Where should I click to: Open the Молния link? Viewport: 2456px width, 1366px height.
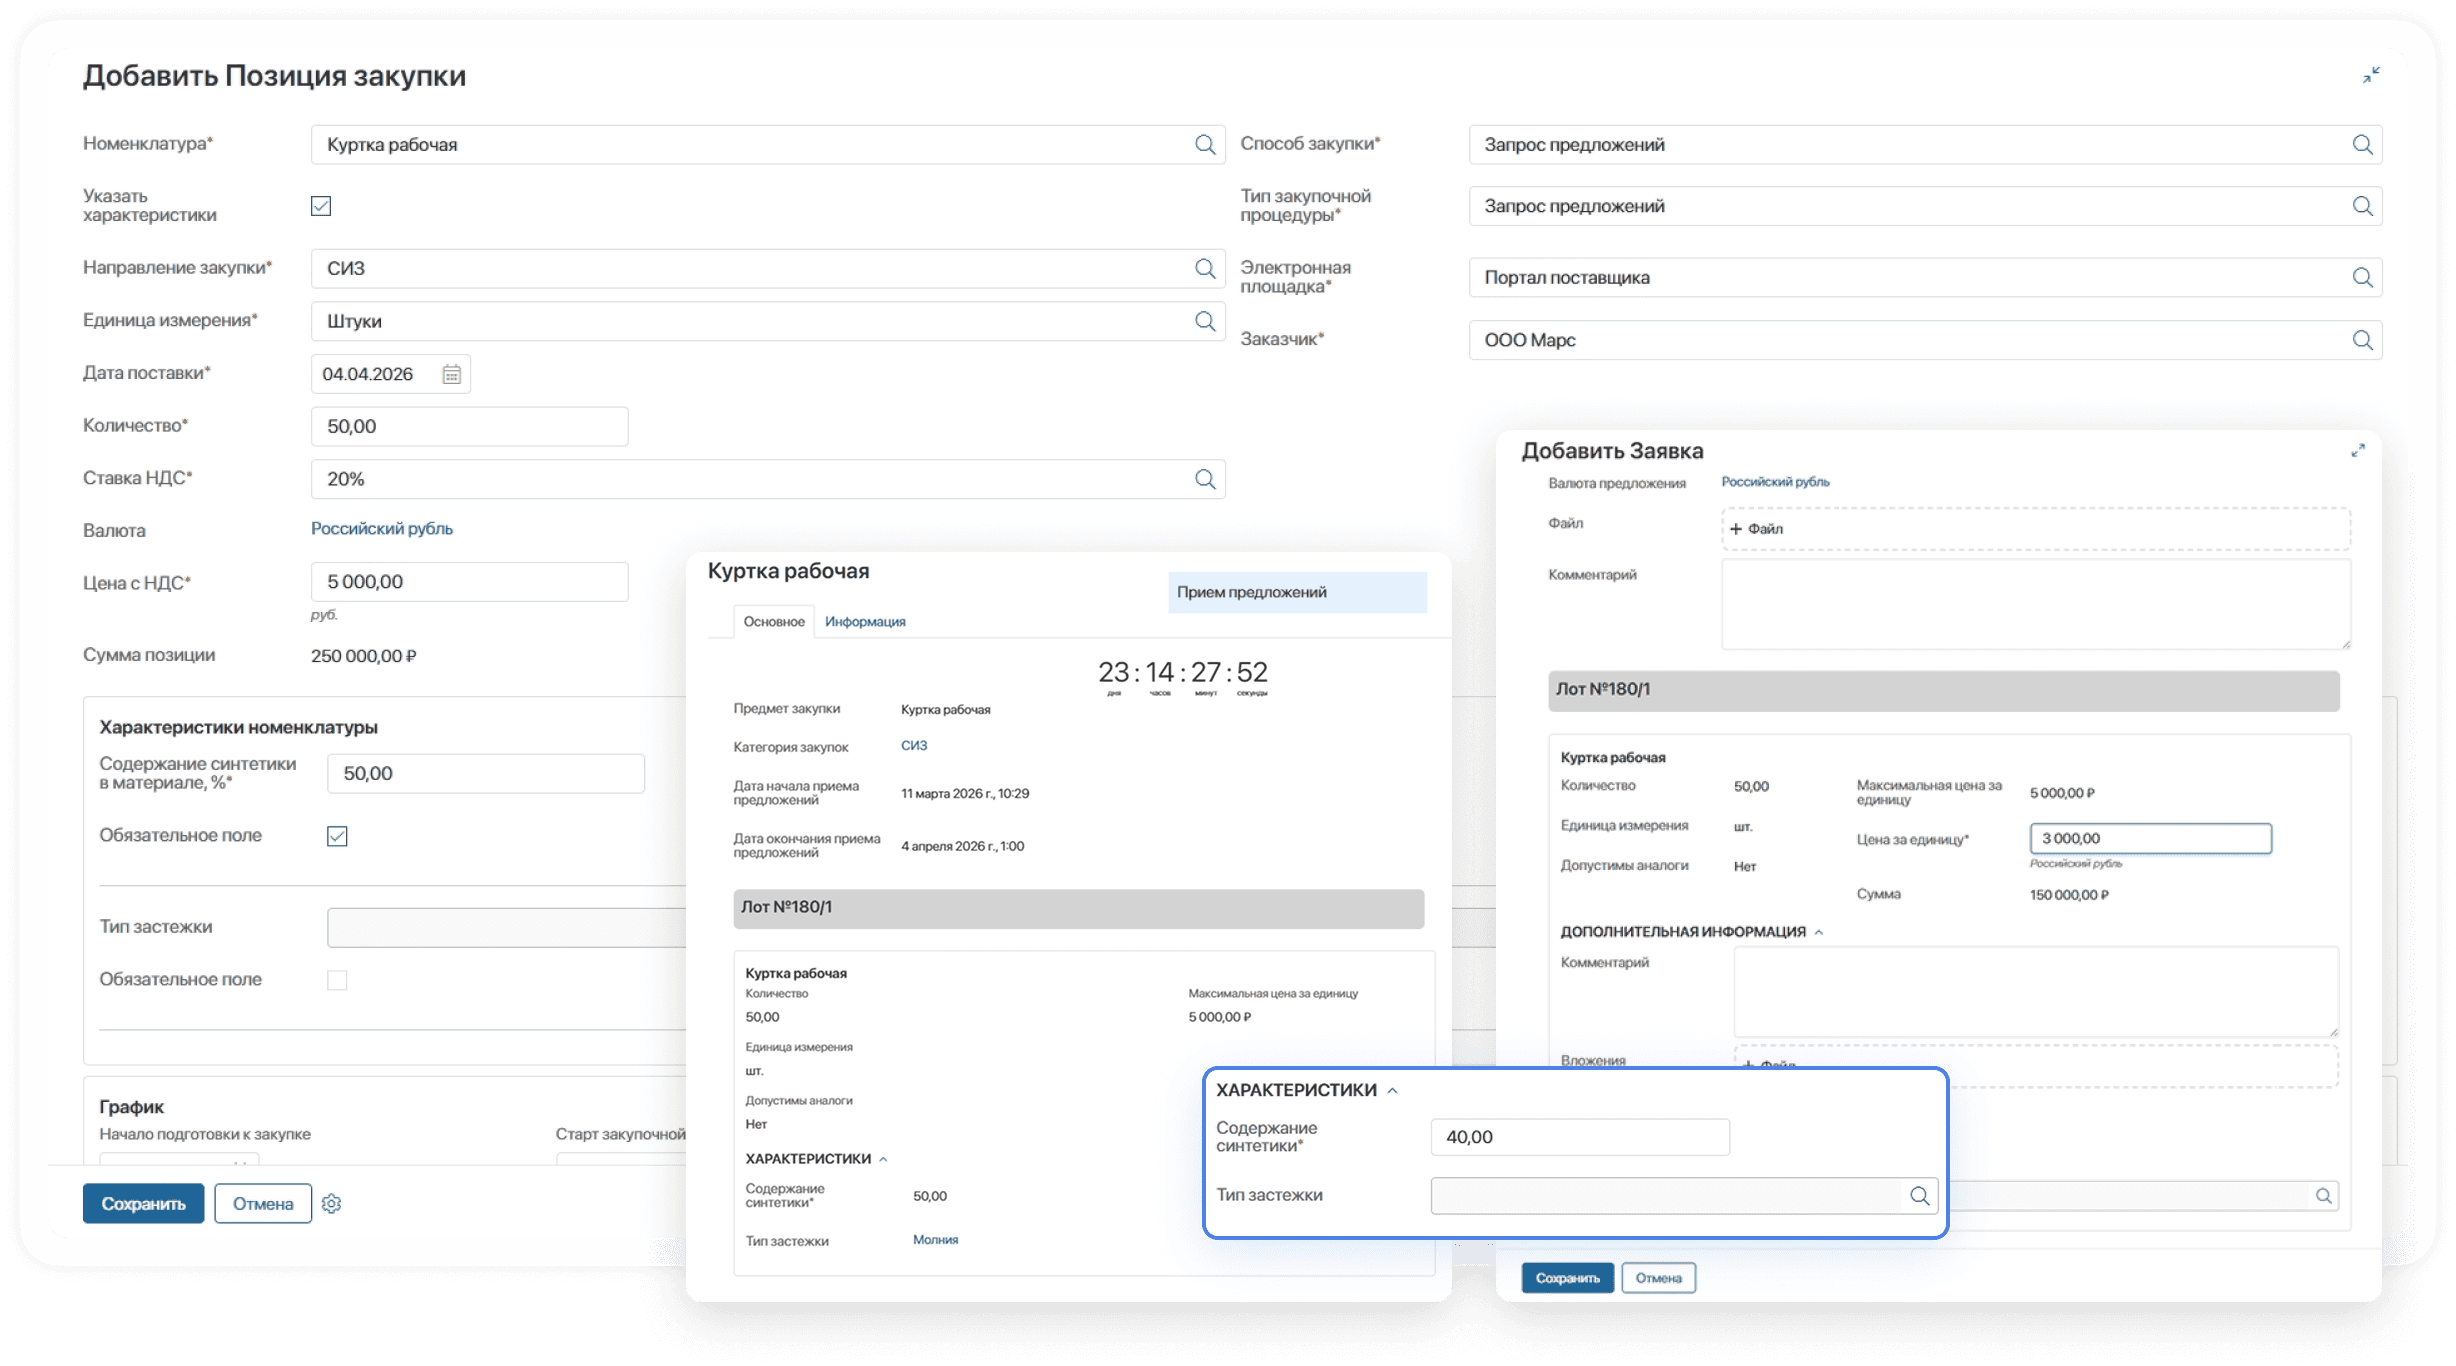click(935, 1240)
